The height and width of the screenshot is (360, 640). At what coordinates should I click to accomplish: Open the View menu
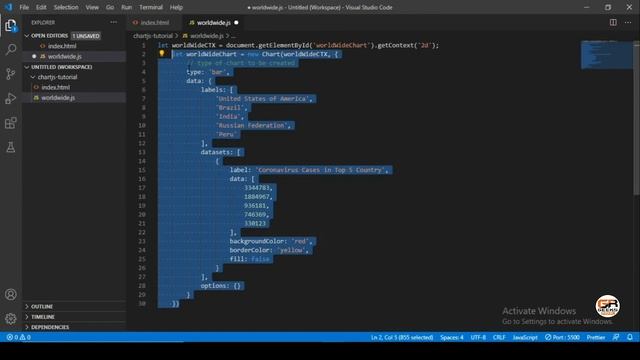pyautogui.click(x=92, y=7)
